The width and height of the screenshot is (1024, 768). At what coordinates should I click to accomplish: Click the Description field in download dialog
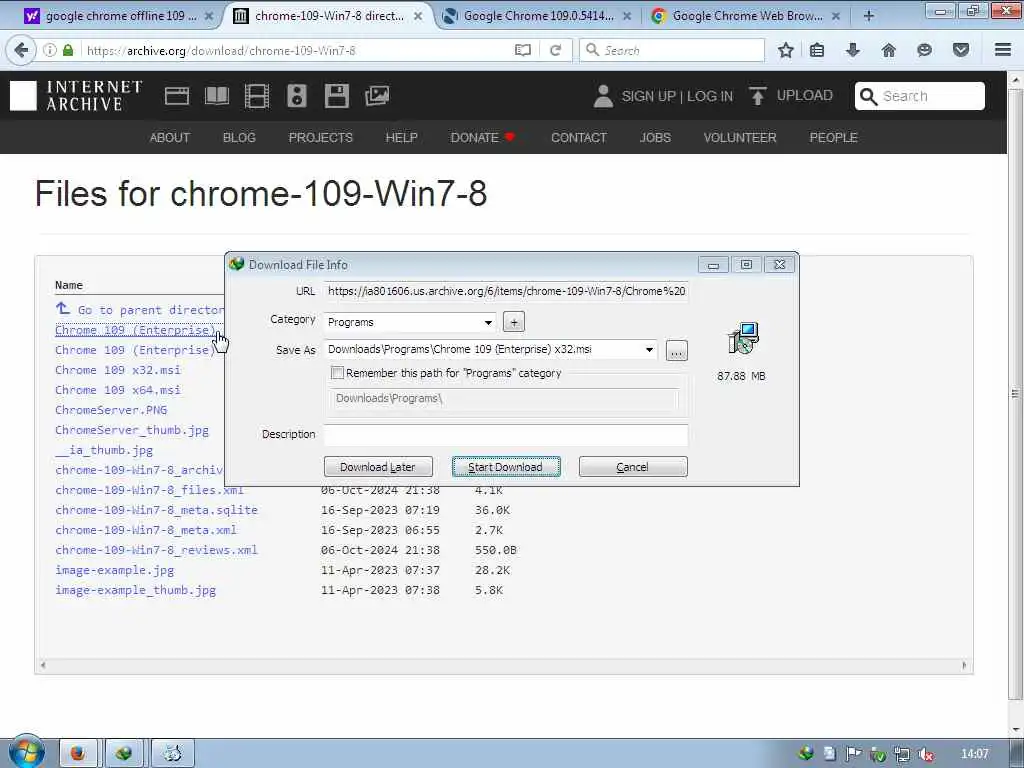click(506, 435)
